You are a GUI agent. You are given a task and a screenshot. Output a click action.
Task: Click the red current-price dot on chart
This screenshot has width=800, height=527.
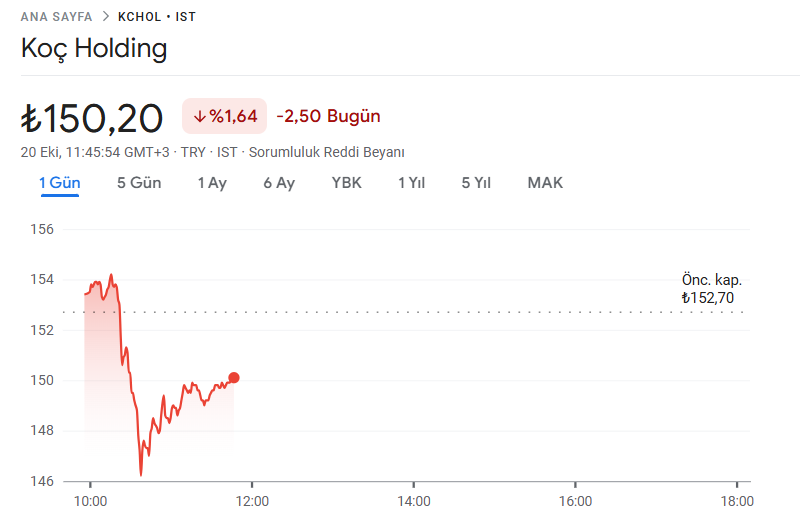pos(234,378)
